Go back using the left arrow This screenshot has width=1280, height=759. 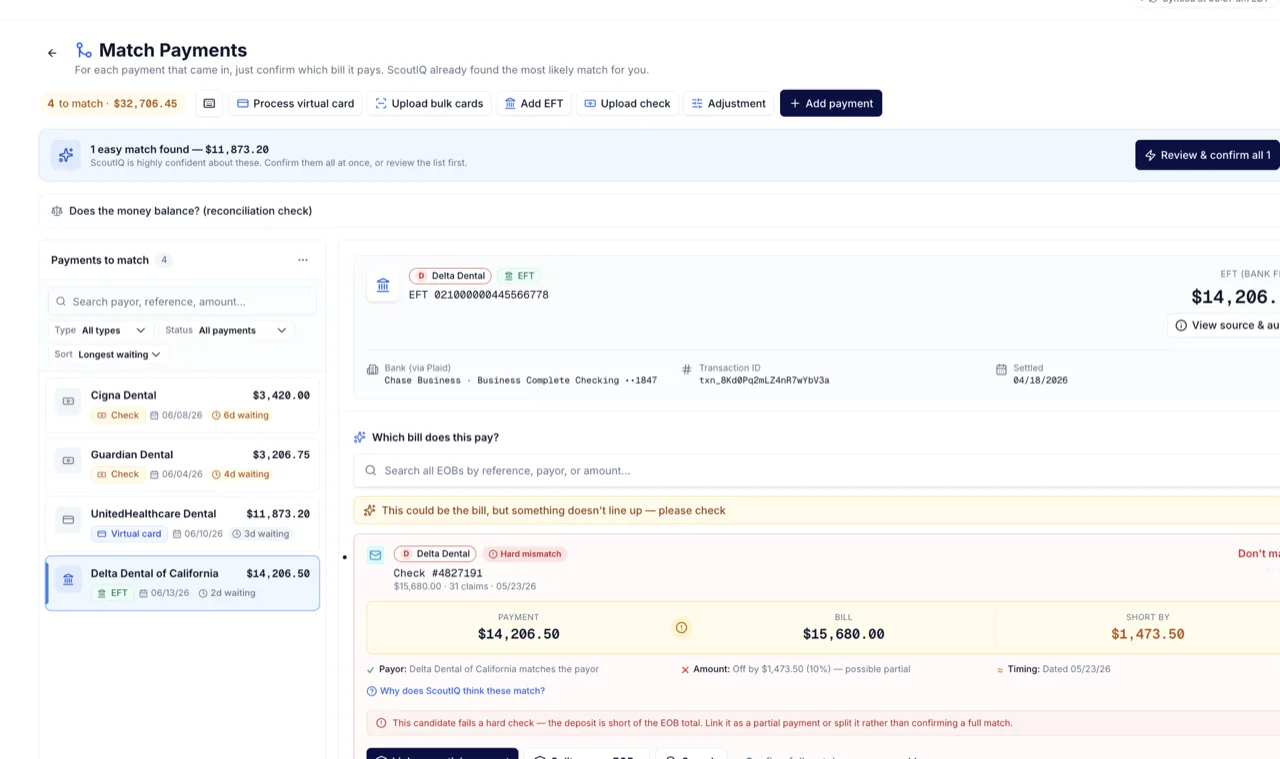coord(52,53)
